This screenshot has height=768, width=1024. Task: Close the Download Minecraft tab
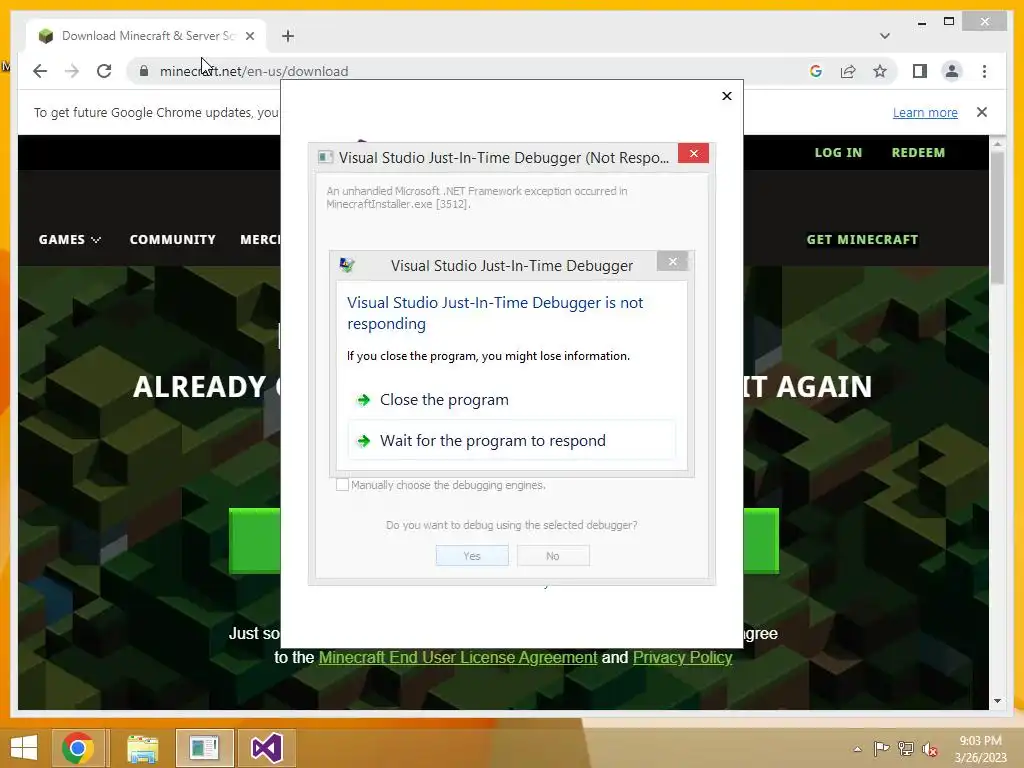(x=249, y=36)
